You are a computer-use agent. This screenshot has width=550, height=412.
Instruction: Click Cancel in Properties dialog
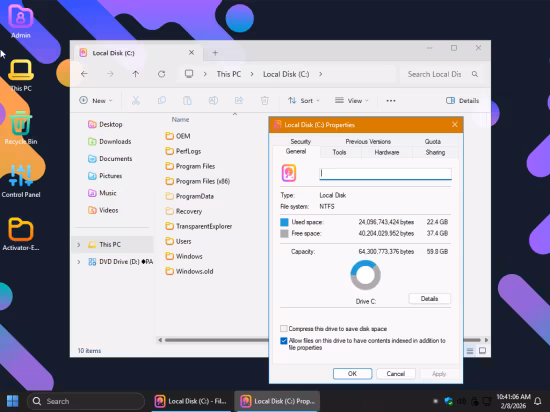click(396, 374)
